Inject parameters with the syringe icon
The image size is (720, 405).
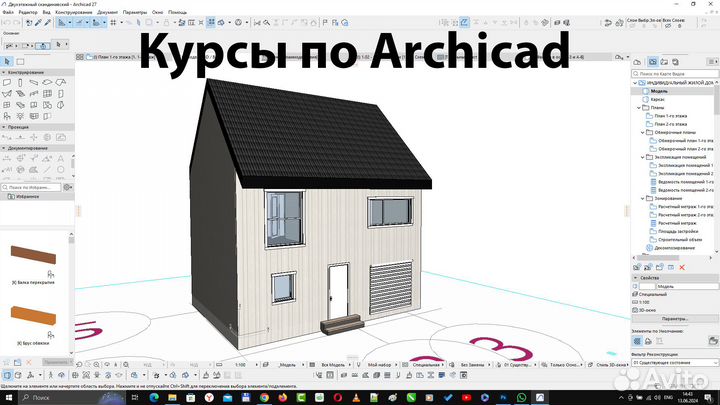pos(47,22)
